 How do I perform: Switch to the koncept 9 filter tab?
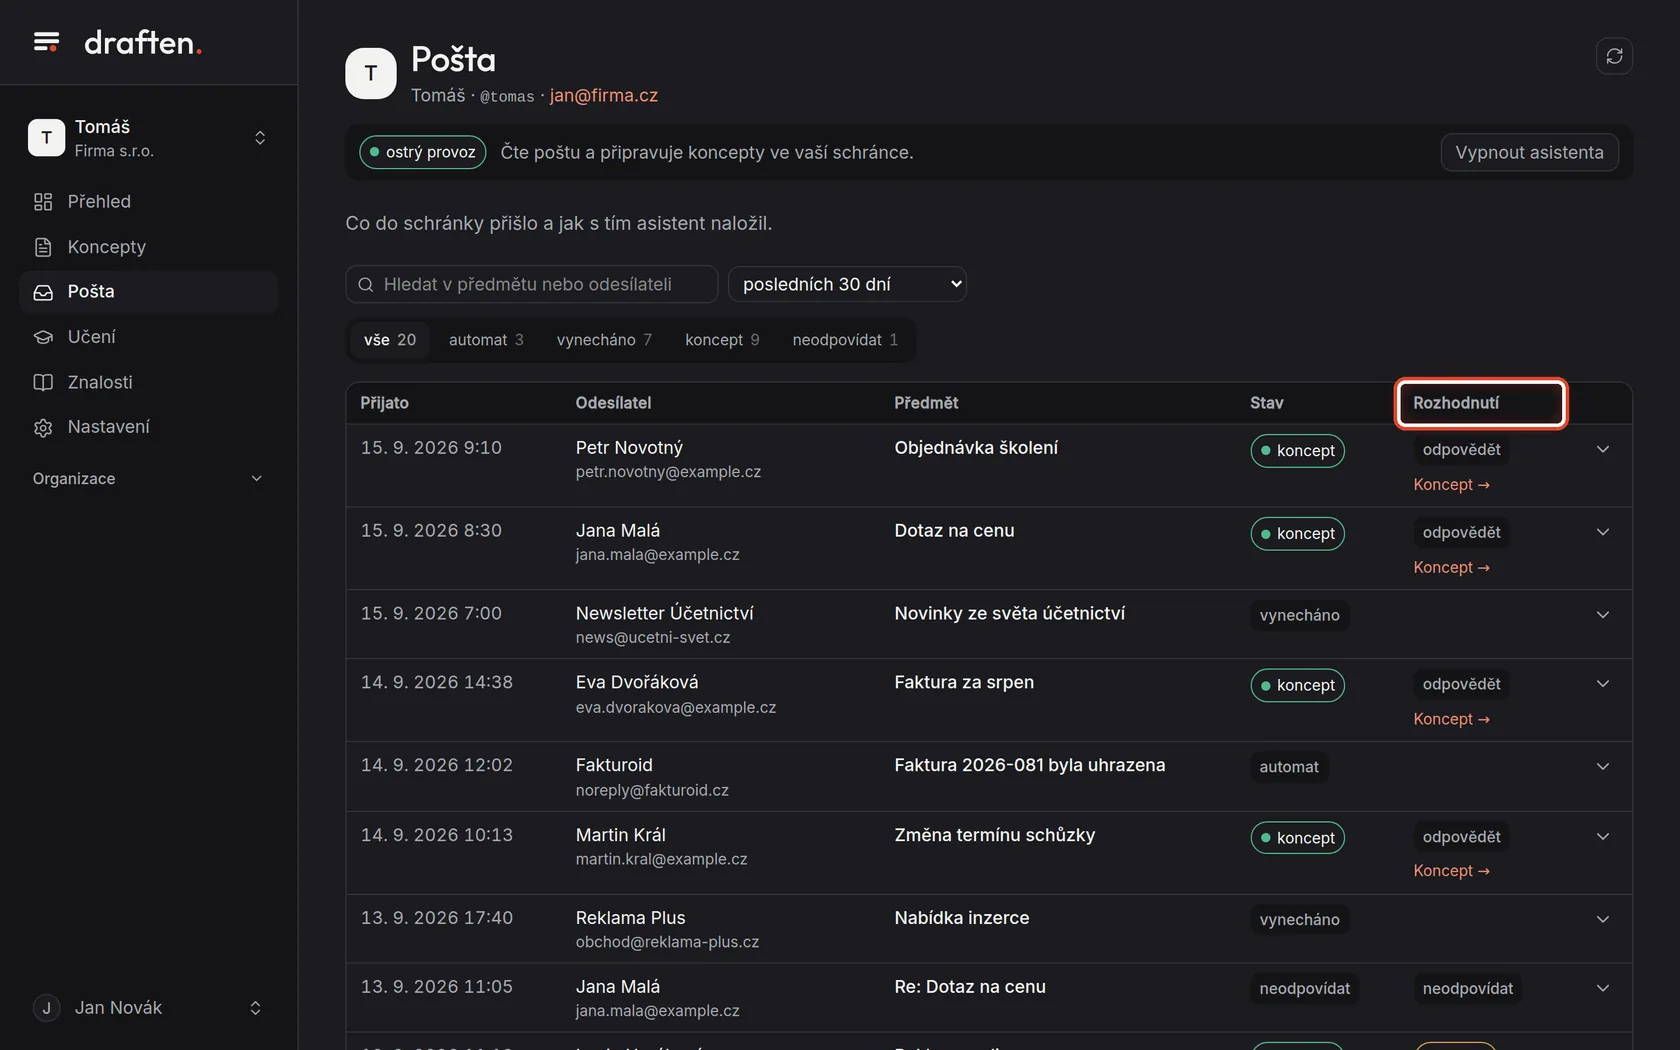[x=722, y=340]
